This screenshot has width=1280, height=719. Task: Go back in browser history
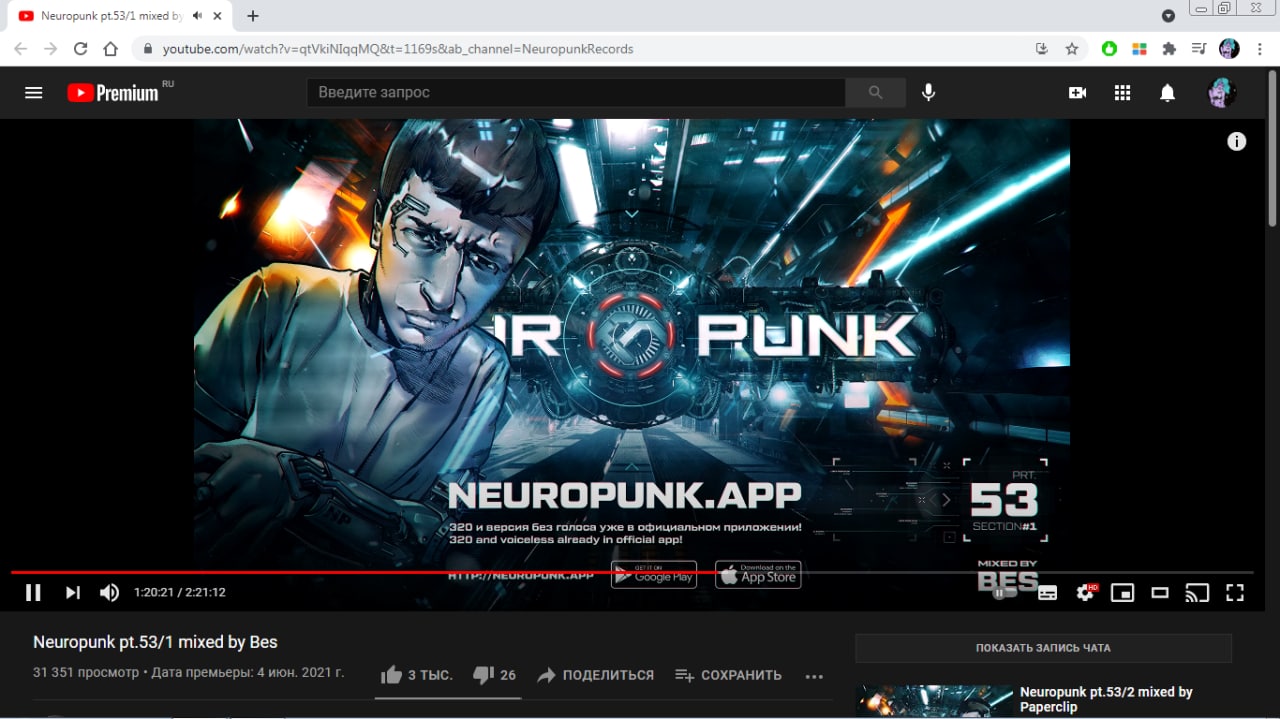click(21, 48)
